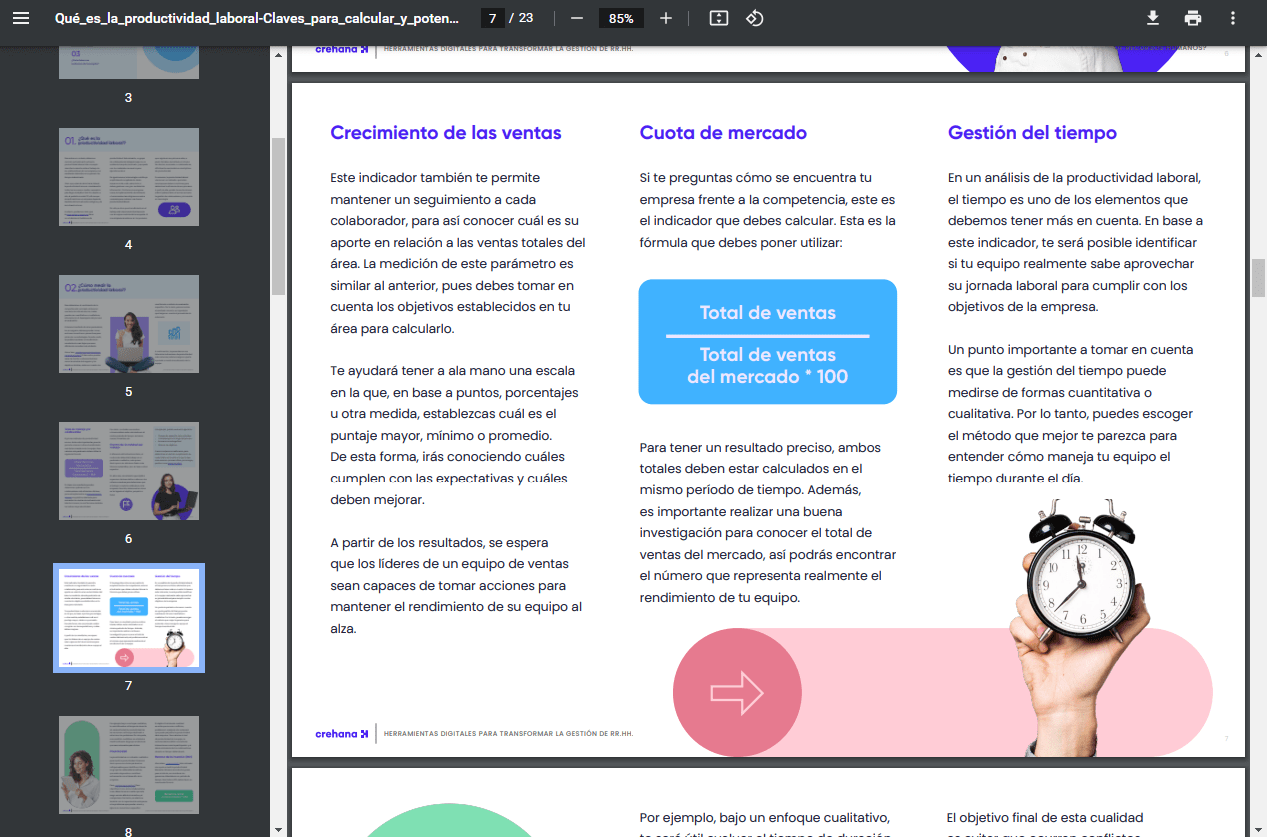Toggle the thumbnail sidebar with the hamburger icon
Viewport: 1267px width, 837px height.
[x=21, y=17]
